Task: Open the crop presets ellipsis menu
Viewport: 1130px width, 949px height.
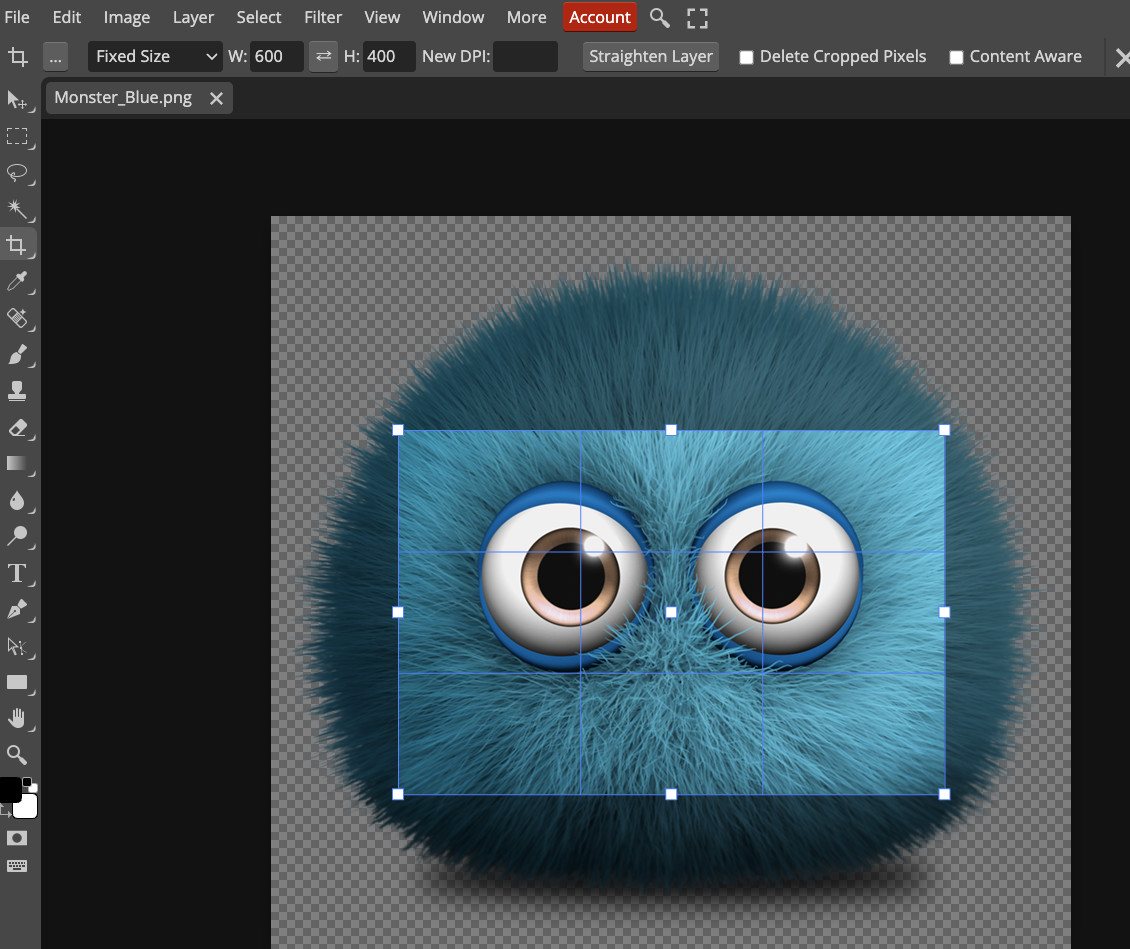Action: 56,57
